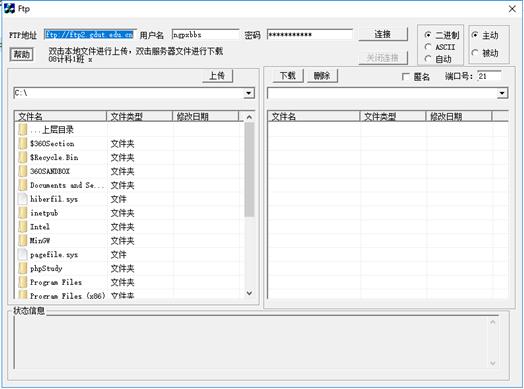Image resolution: width=524 pixels, height=389 pixels.
Task: Sort local list by 文件类型 column header
Action: pyautogui.click(x=139, y=116)
